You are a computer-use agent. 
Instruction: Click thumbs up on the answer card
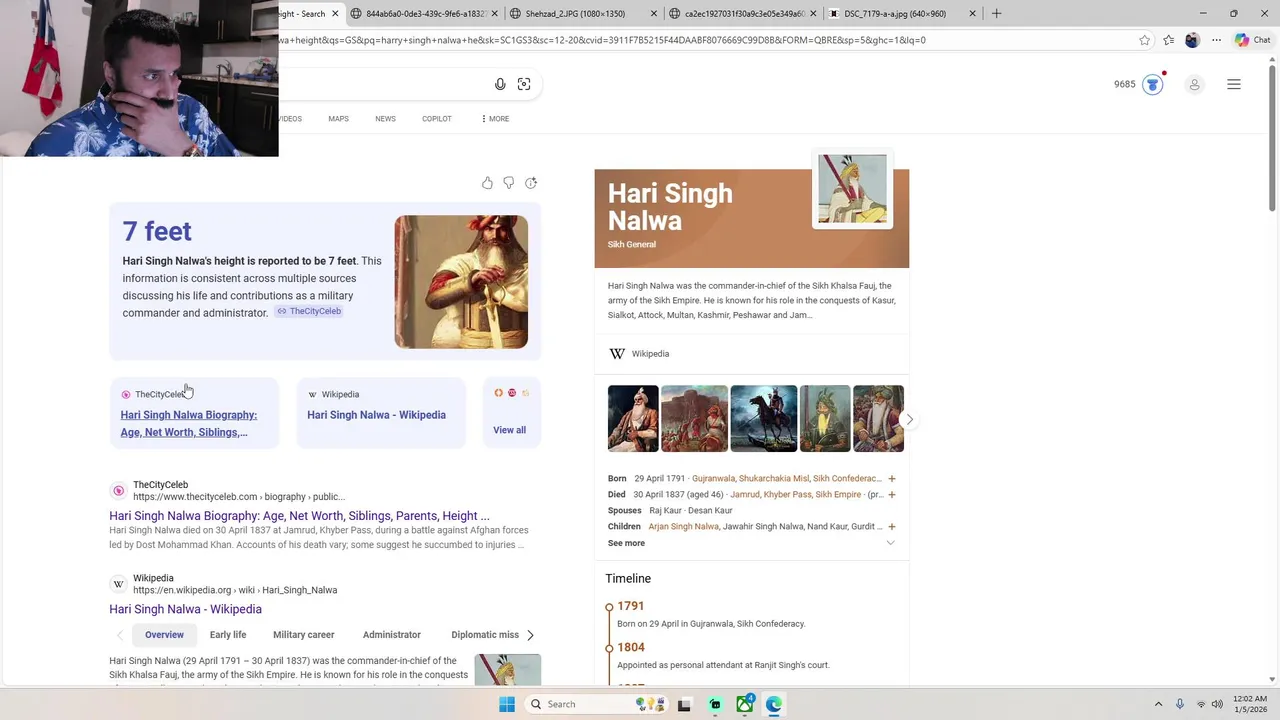point(487,183)
